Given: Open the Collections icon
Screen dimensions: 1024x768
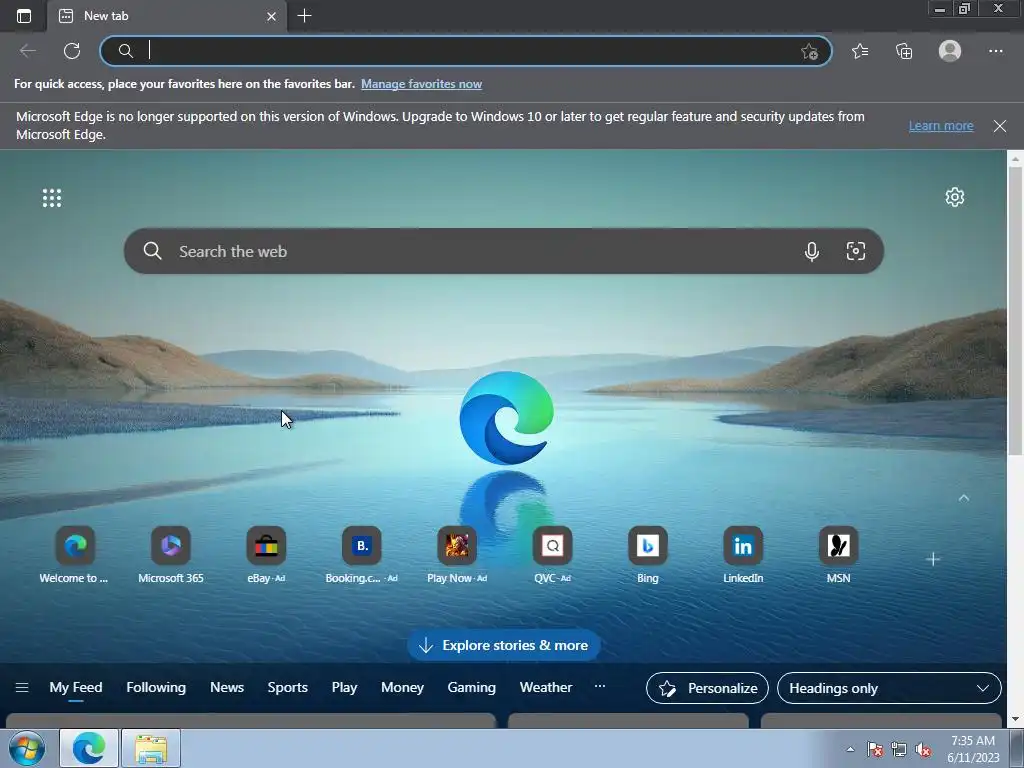Looking at the screenshot, I should point(904,51).
